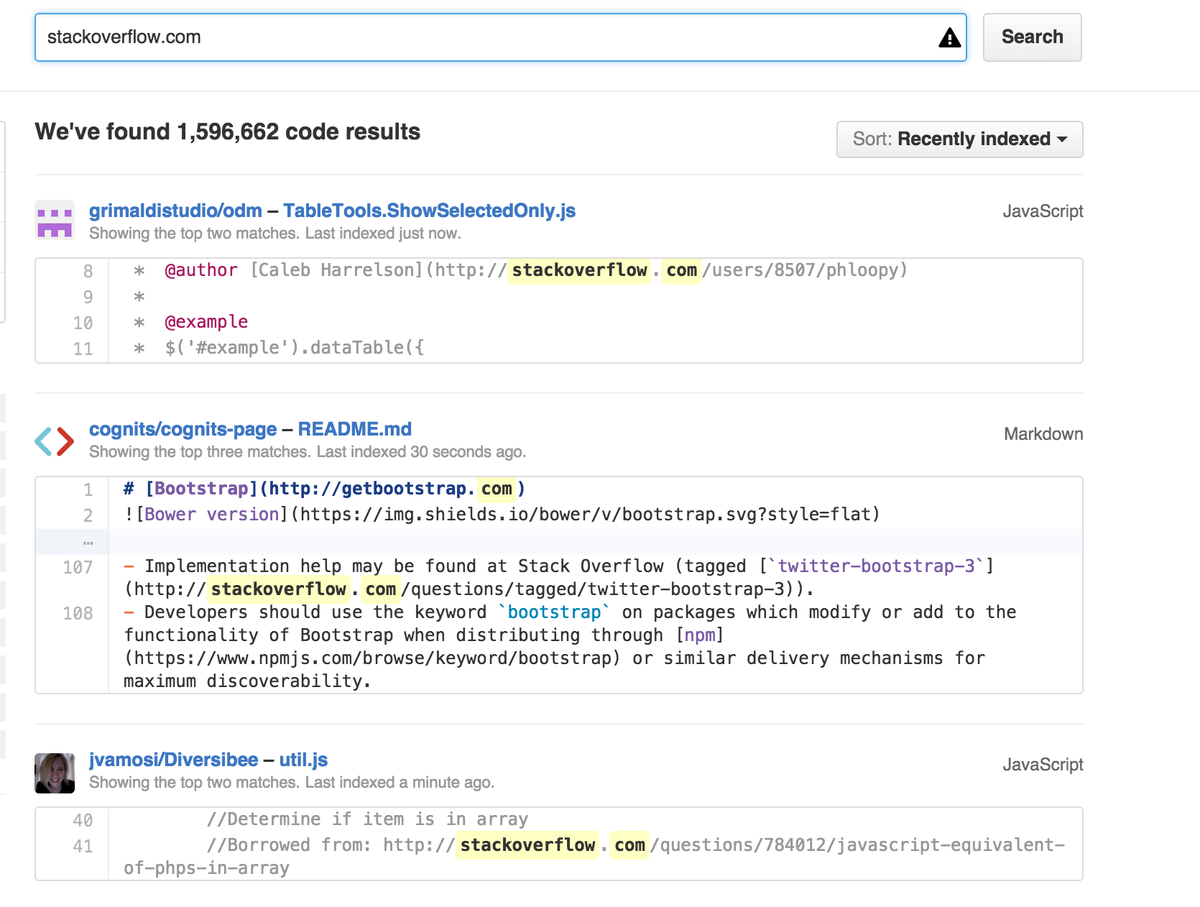Click the 'We've found 1,596,662 code results' heading
The height and width of the screenshot is (907, 1200).
[228, 132]
